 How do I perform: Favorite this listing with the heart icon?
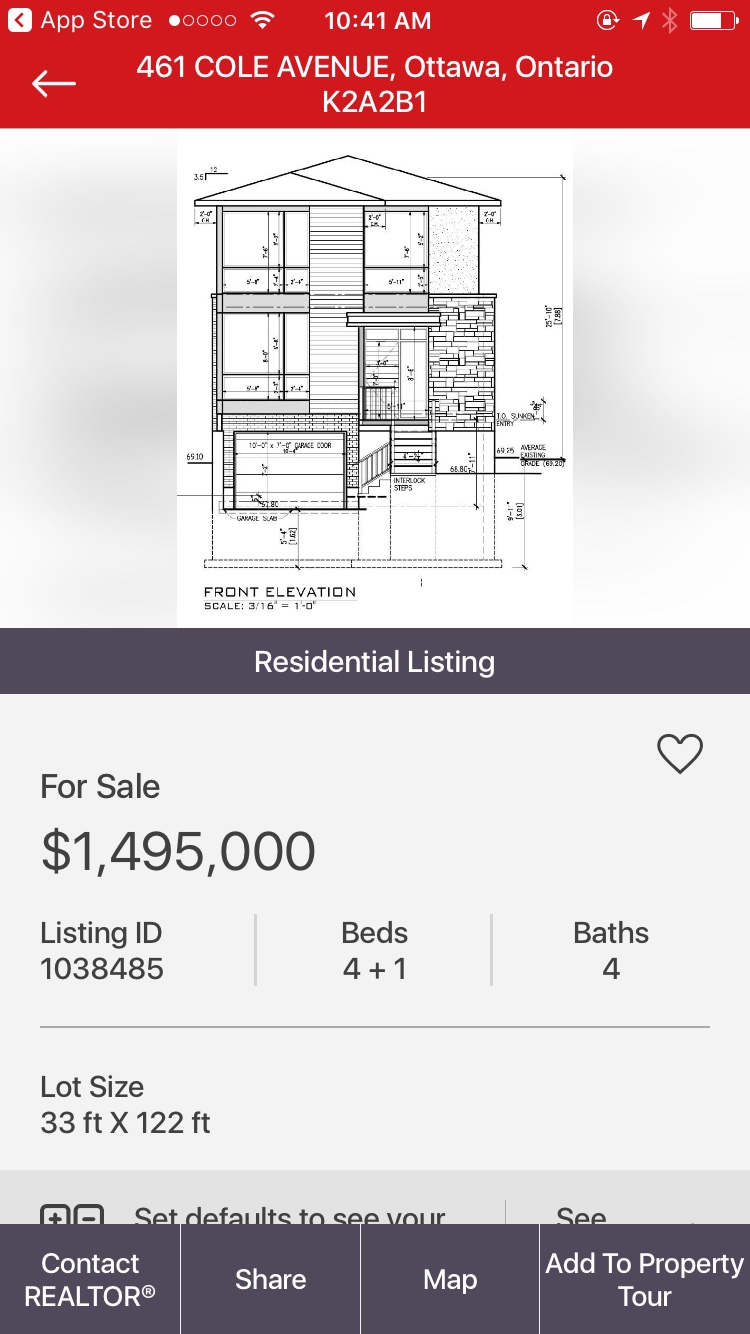coord(680,754)
